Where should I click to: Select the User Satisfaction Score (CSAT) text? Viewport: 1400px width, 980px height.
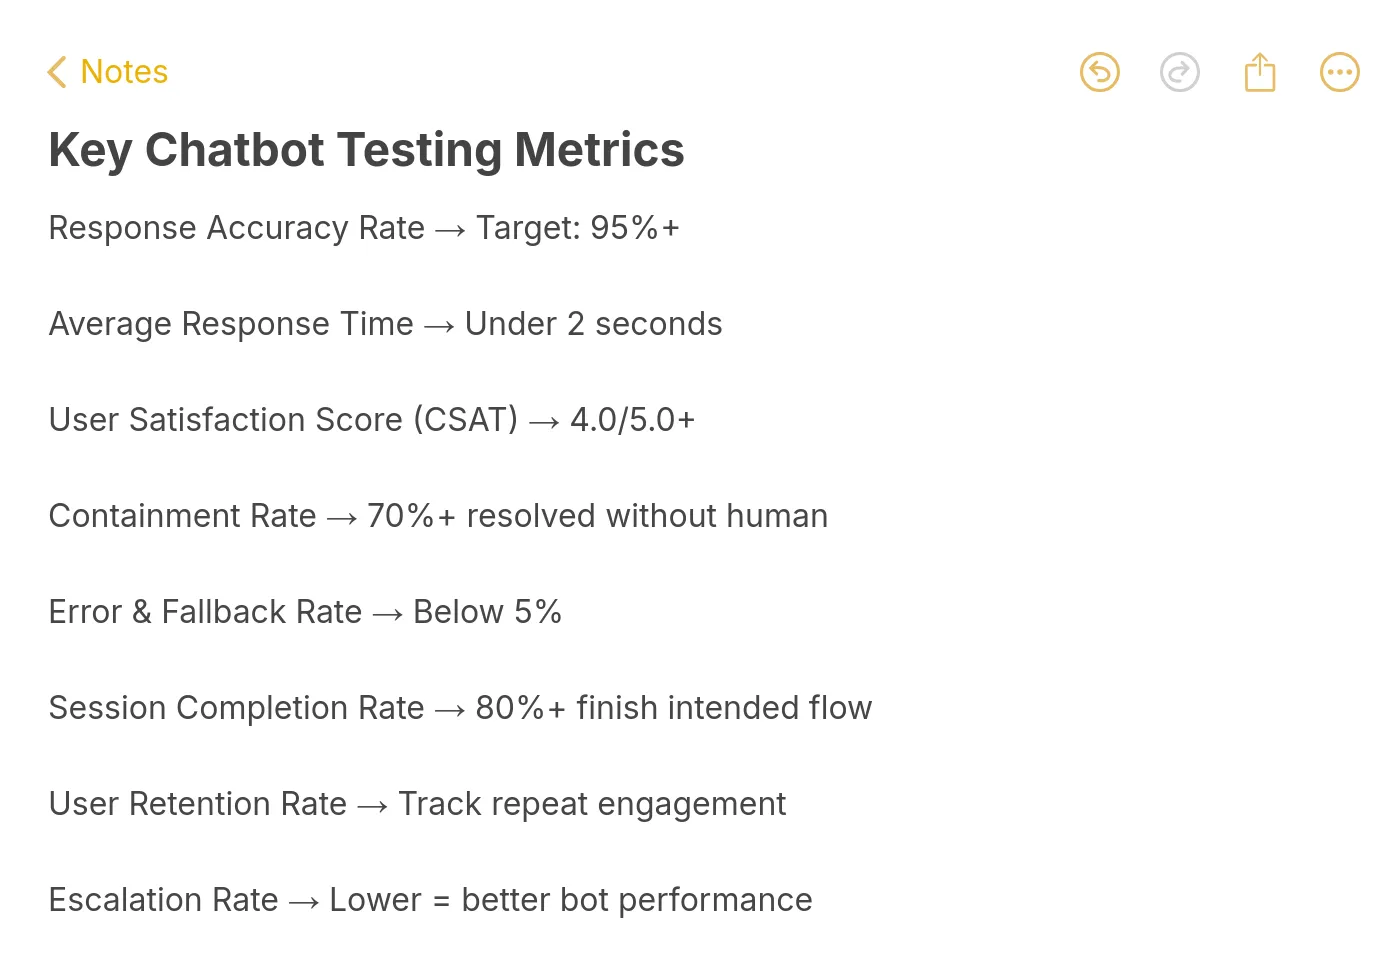pyautogui.click(x=284, y=419)
